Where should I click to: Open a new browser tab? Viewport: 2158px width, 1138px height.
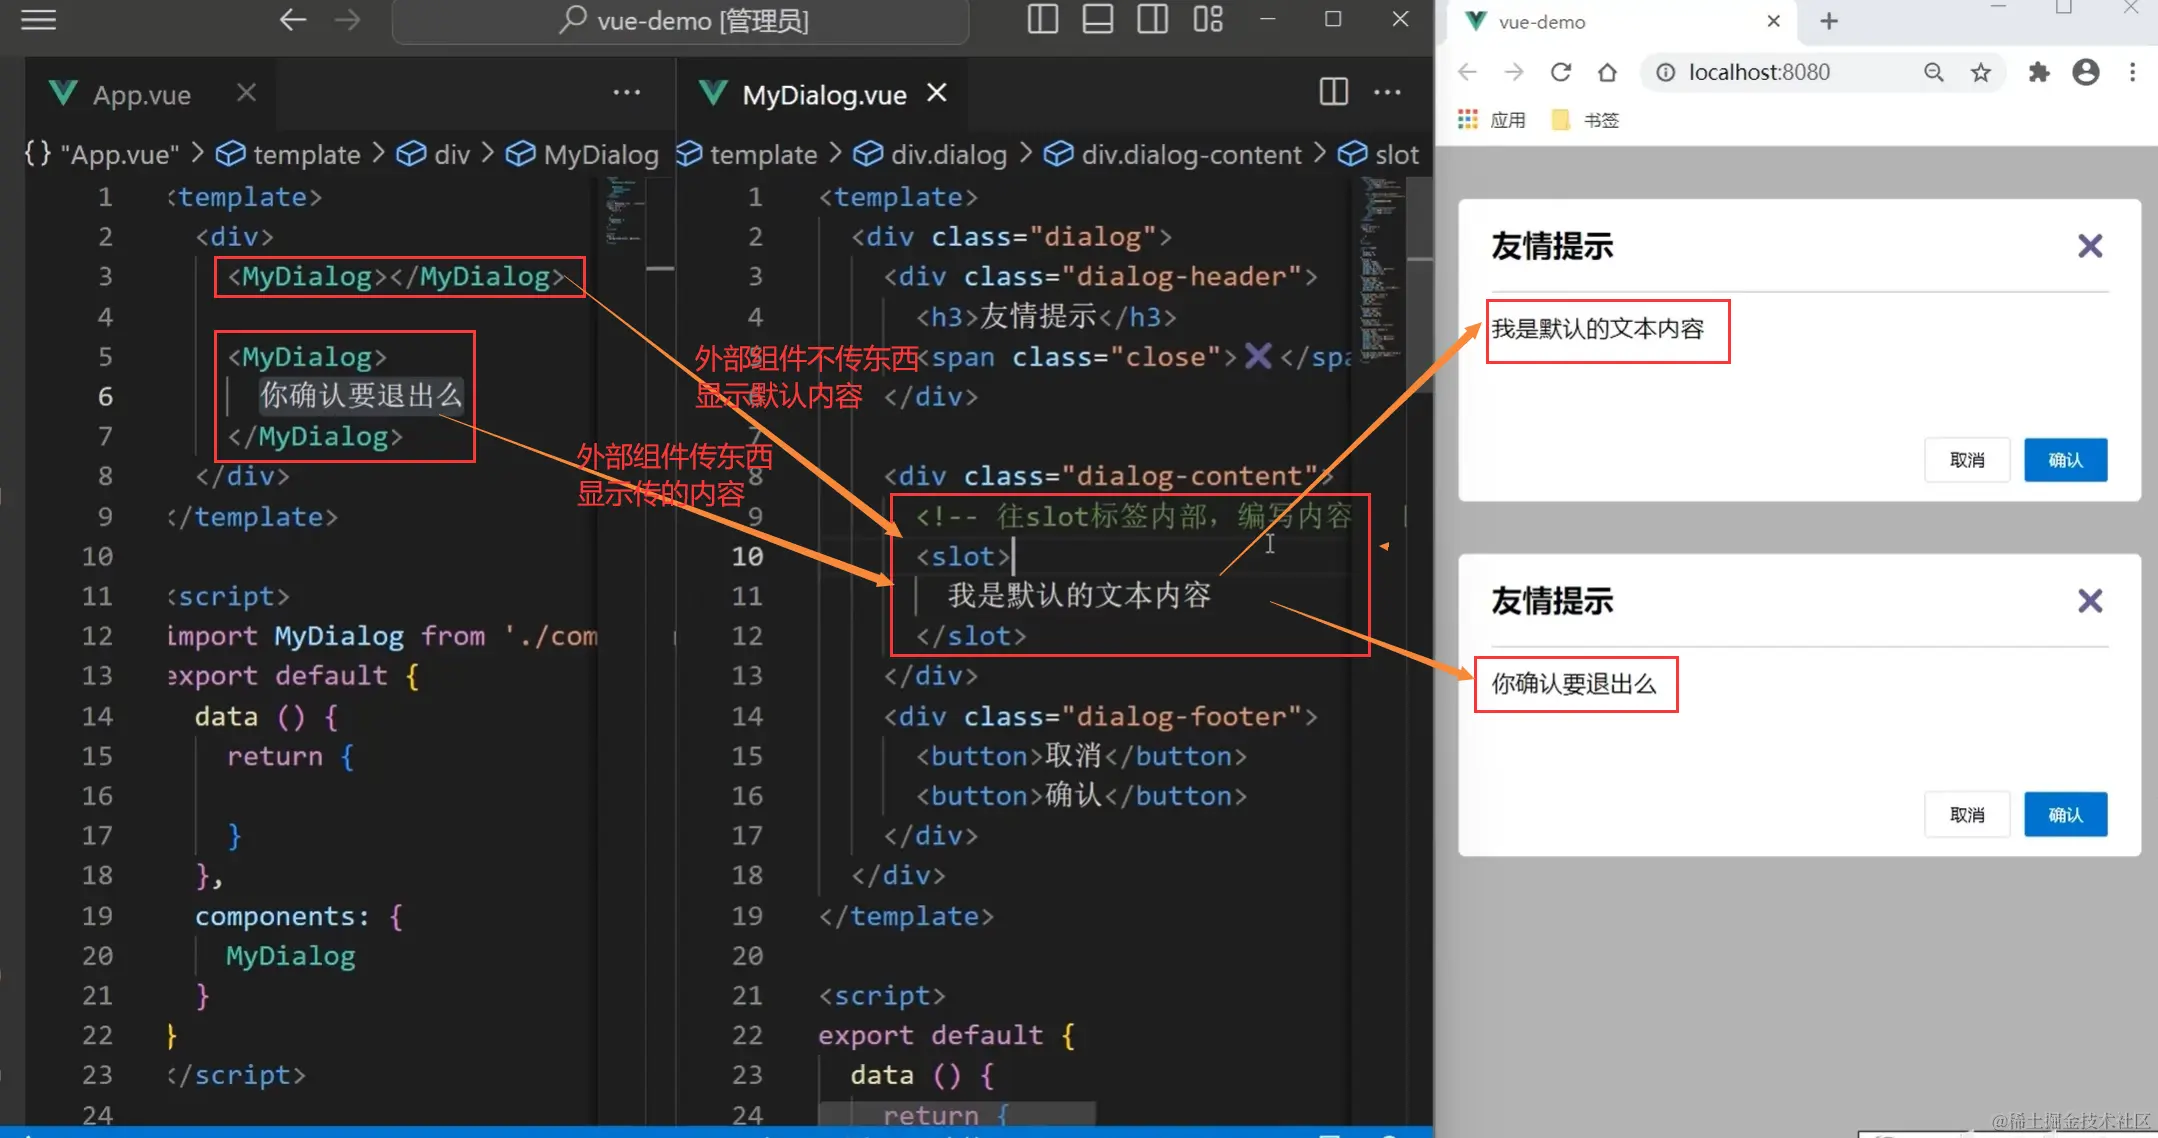click(x=1828, y=21)
